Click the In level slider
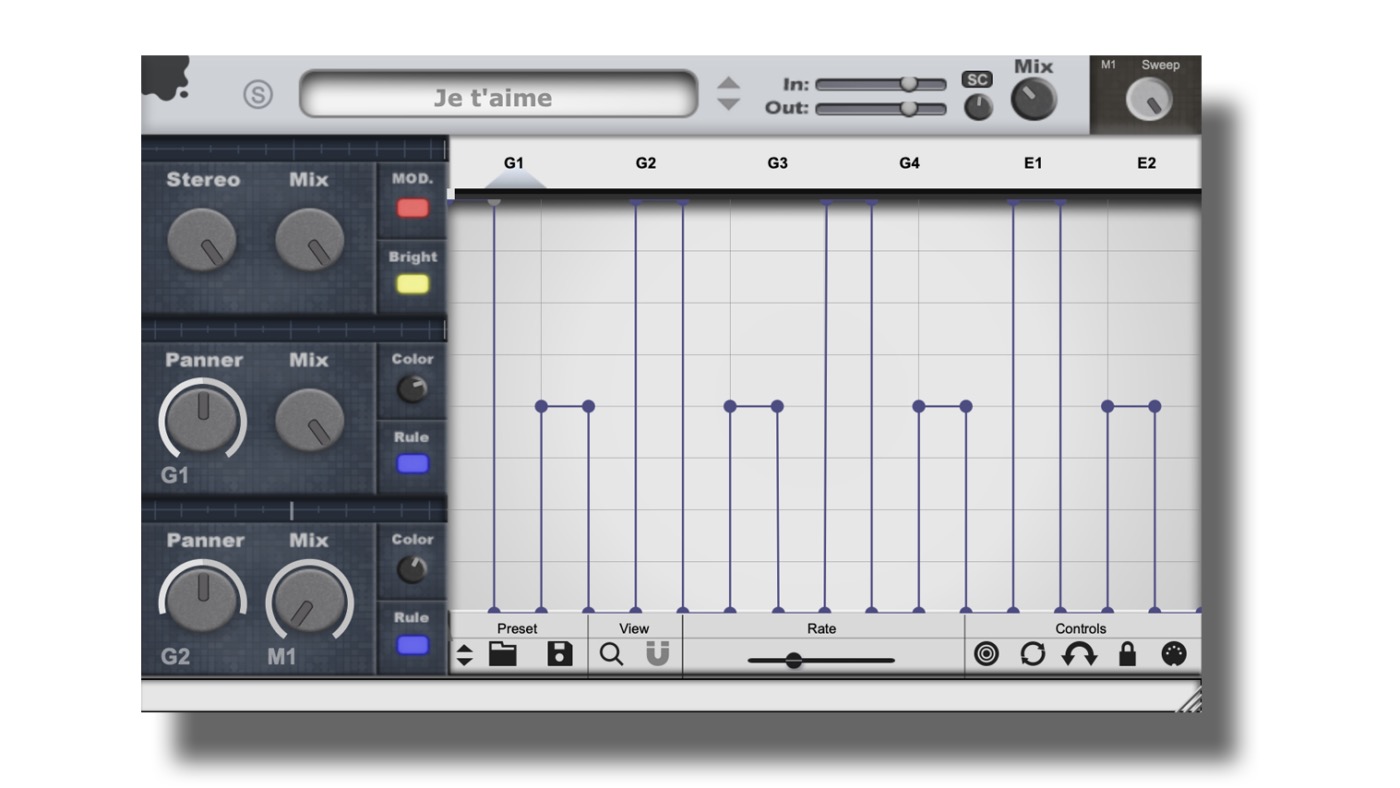Image resolution: width=1400 pixels, height=788 pixels. point(881,84)
